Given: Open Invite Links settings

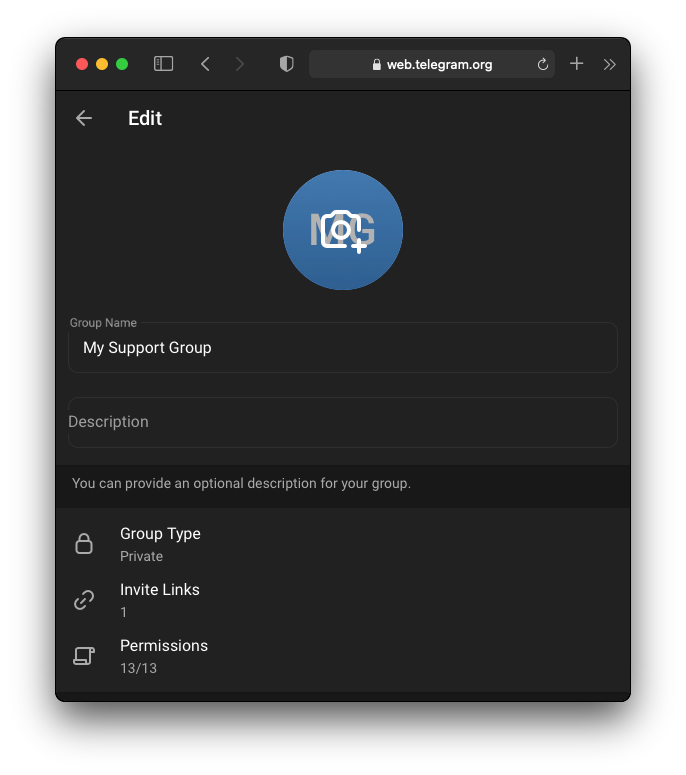Looking at the screenshot, I should coord(343,600).
